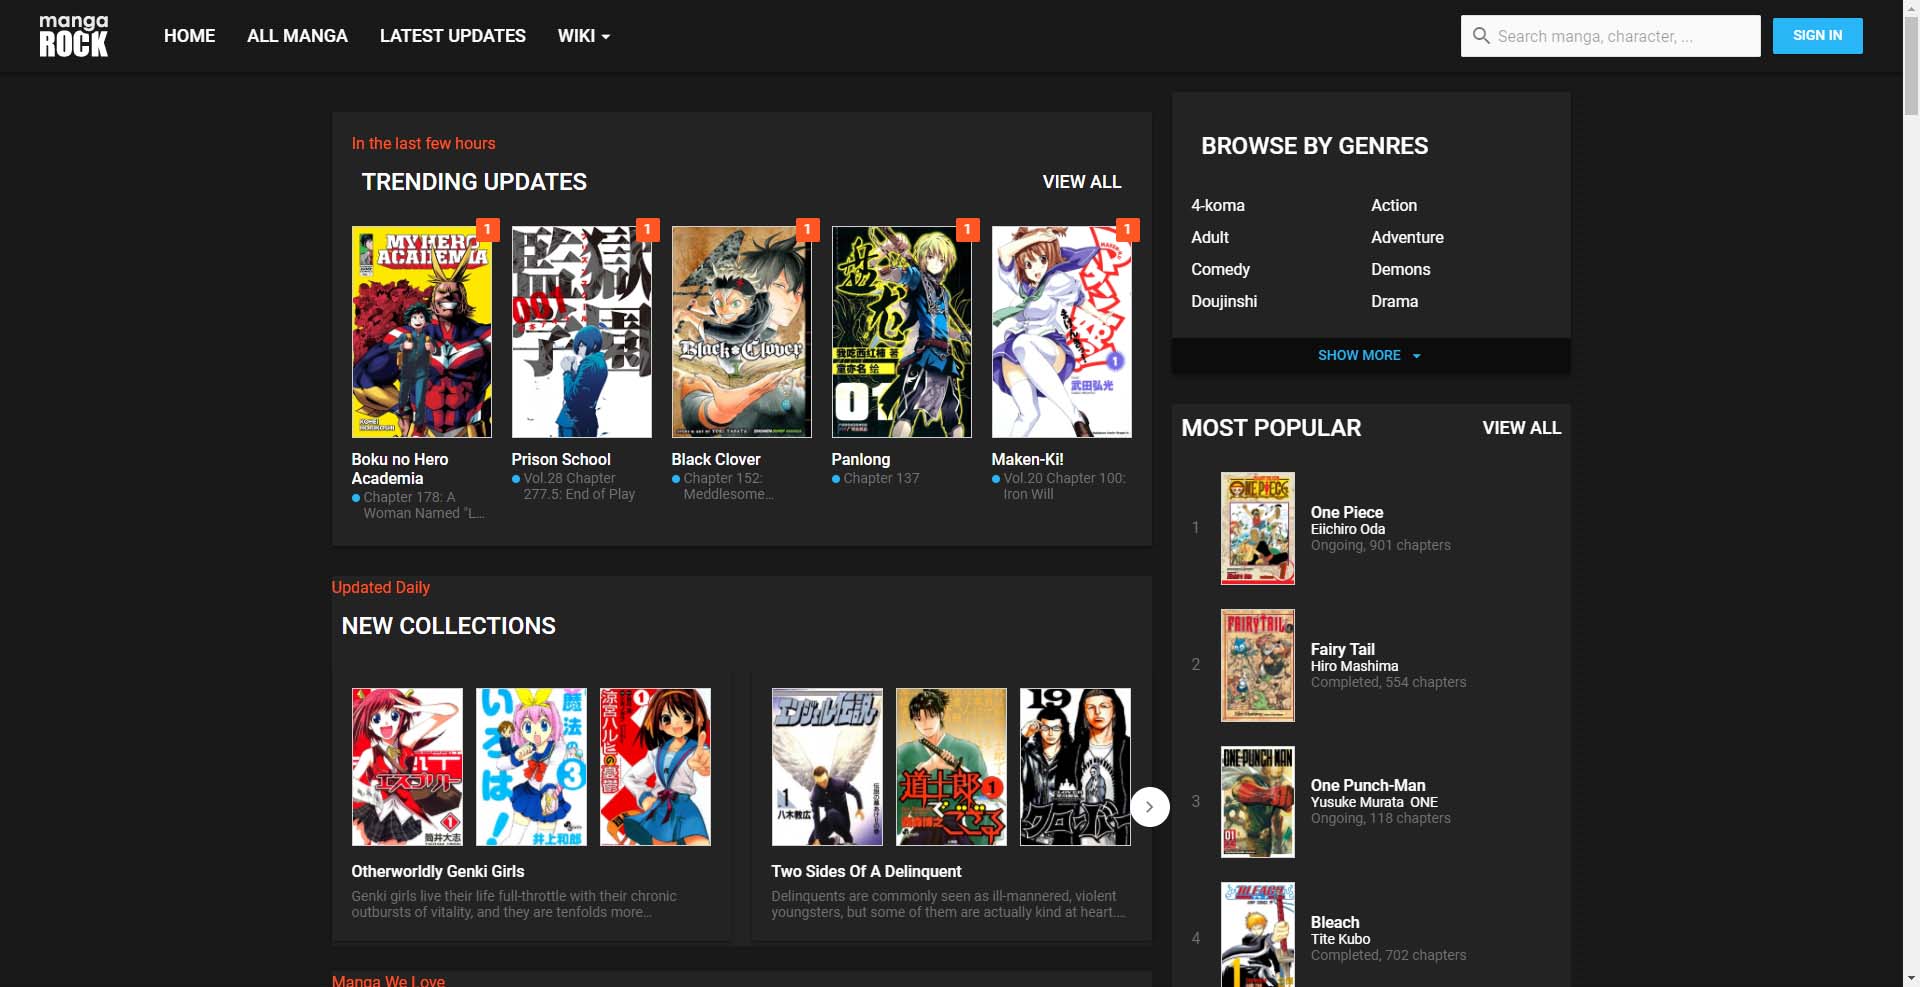Open Vol.28 Chapter 277.5 End of Play

click(579, 486)
